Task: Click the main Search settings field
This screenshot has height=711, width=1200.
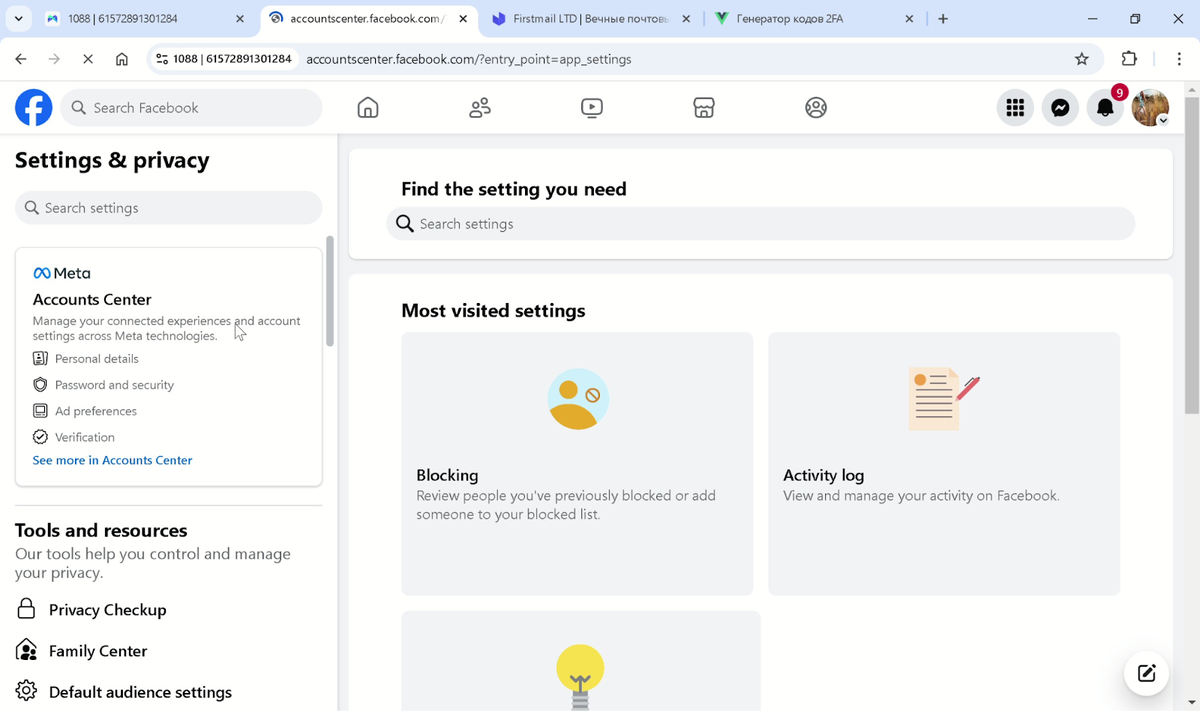Action: click(x=761, y=224)
